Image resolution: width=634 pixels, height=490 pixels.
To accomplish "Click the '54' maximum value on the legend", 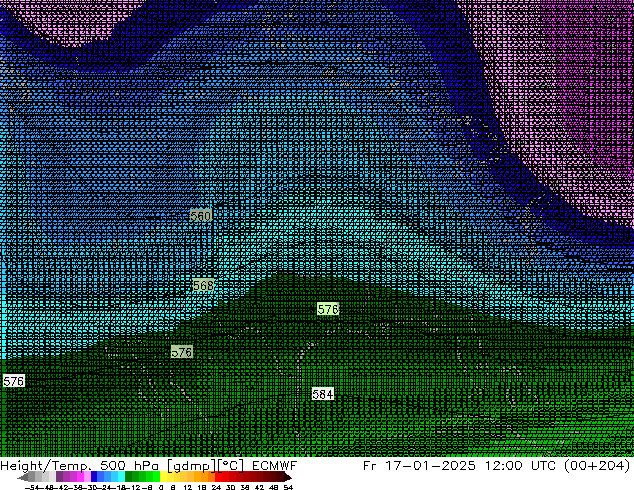I will pyautogui.click(x=288, y=487).
